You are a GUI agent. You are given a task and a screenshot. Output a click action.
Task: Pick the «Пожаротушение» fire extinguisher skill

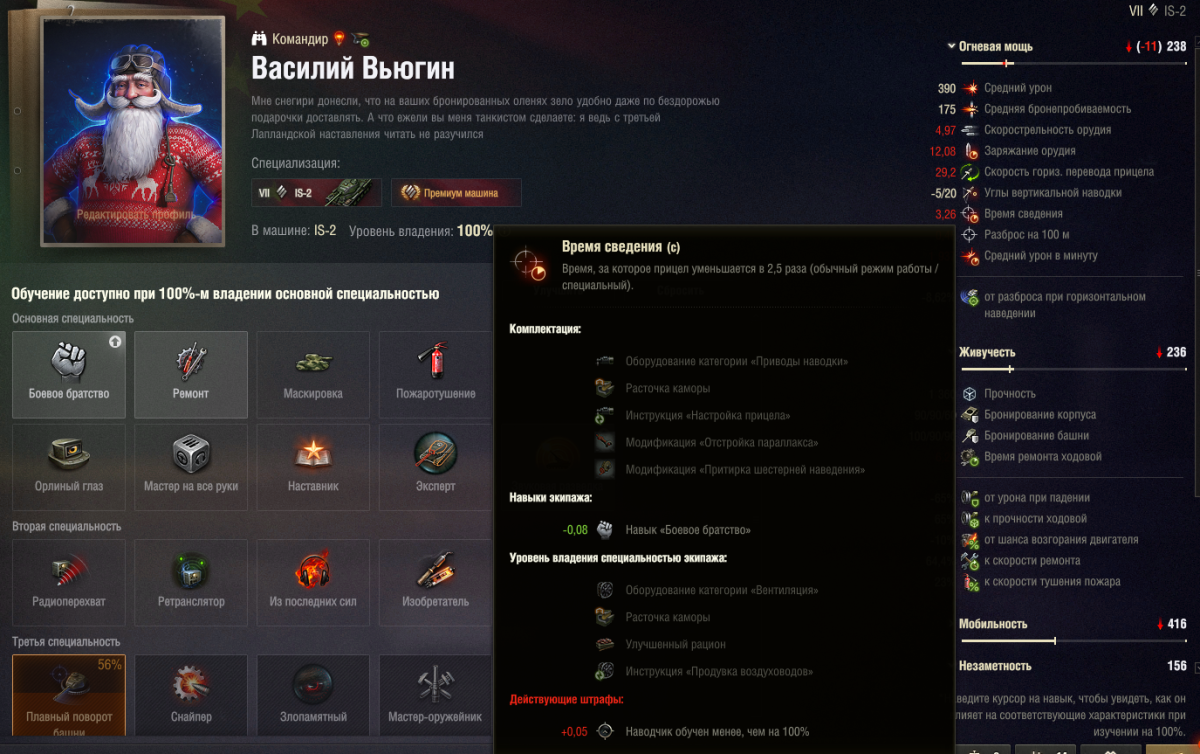(435, 374)
